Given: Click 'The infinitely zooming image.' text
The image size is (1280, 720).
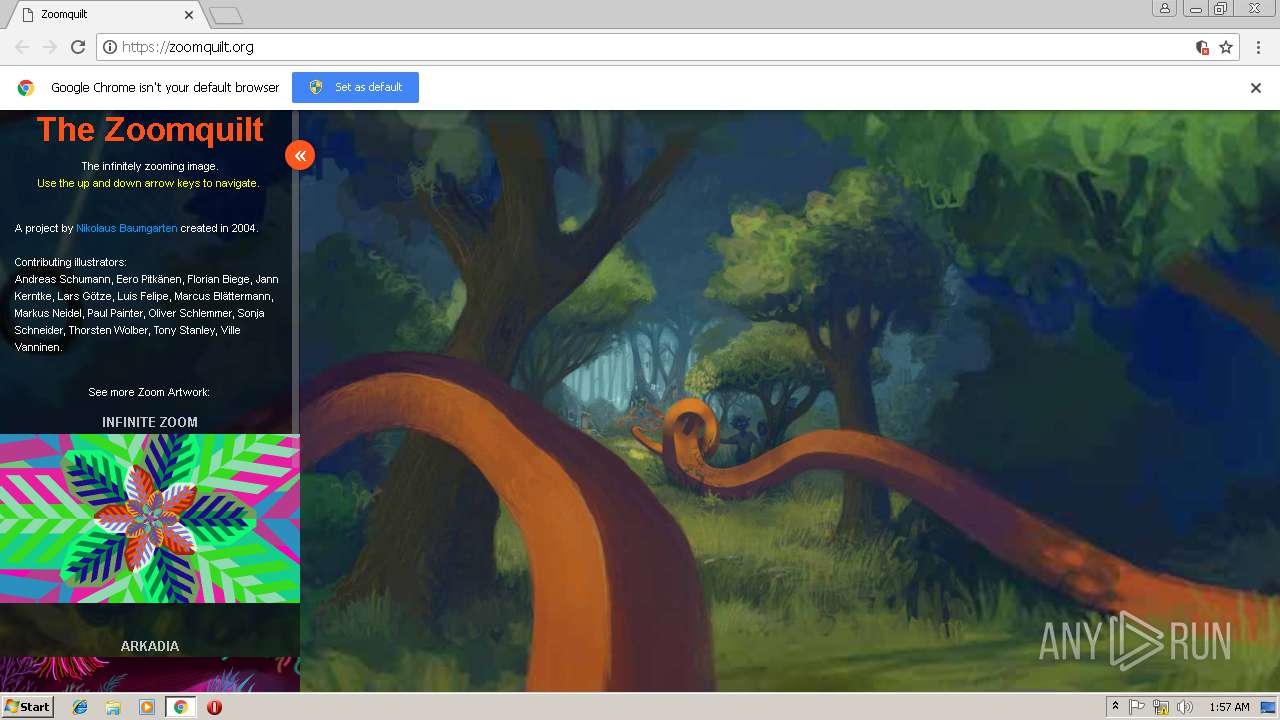Looking at the screenshot, I should coord(149,166).
